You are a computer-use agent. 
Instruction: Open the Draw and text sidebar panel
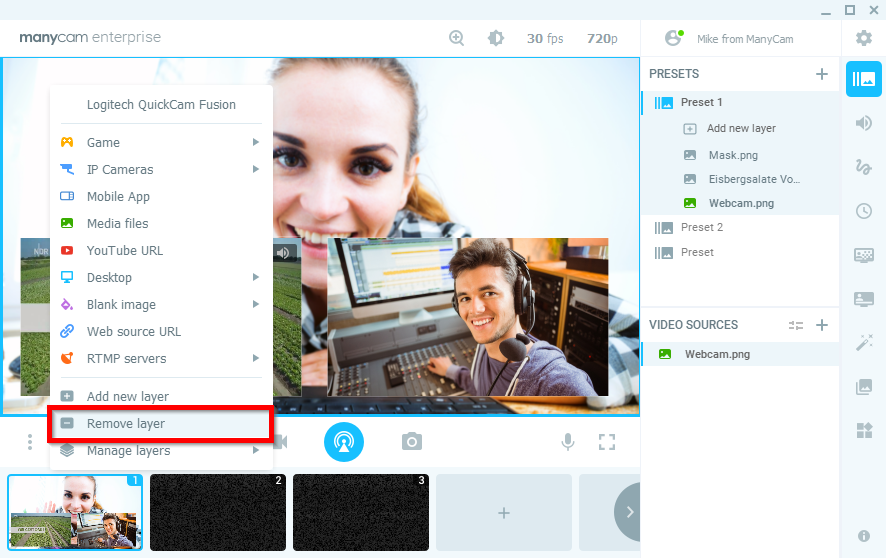[863, 167]
